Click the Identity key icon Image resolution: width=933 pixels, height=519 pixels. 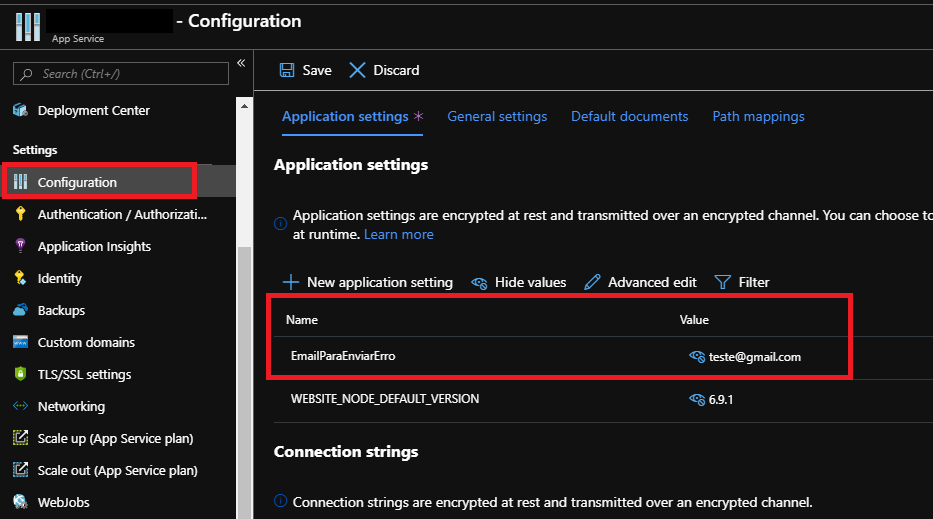tap(20, 278)
